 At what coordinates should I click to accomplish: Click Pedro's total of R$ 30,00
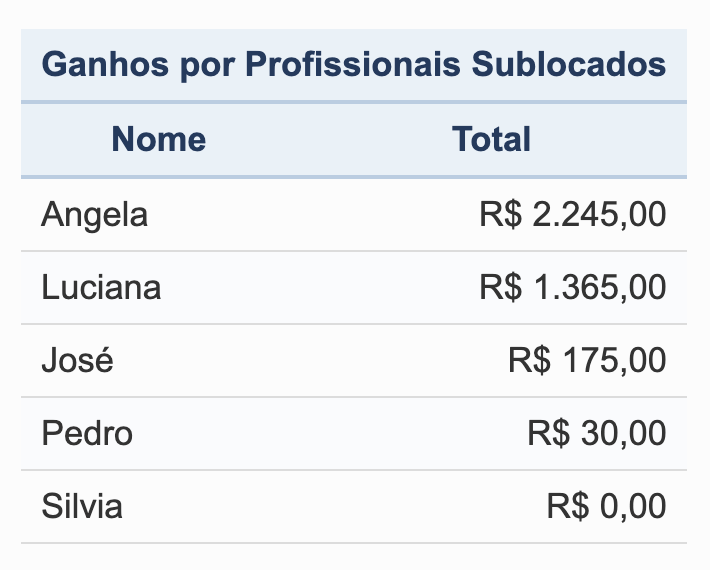(596, 433)
